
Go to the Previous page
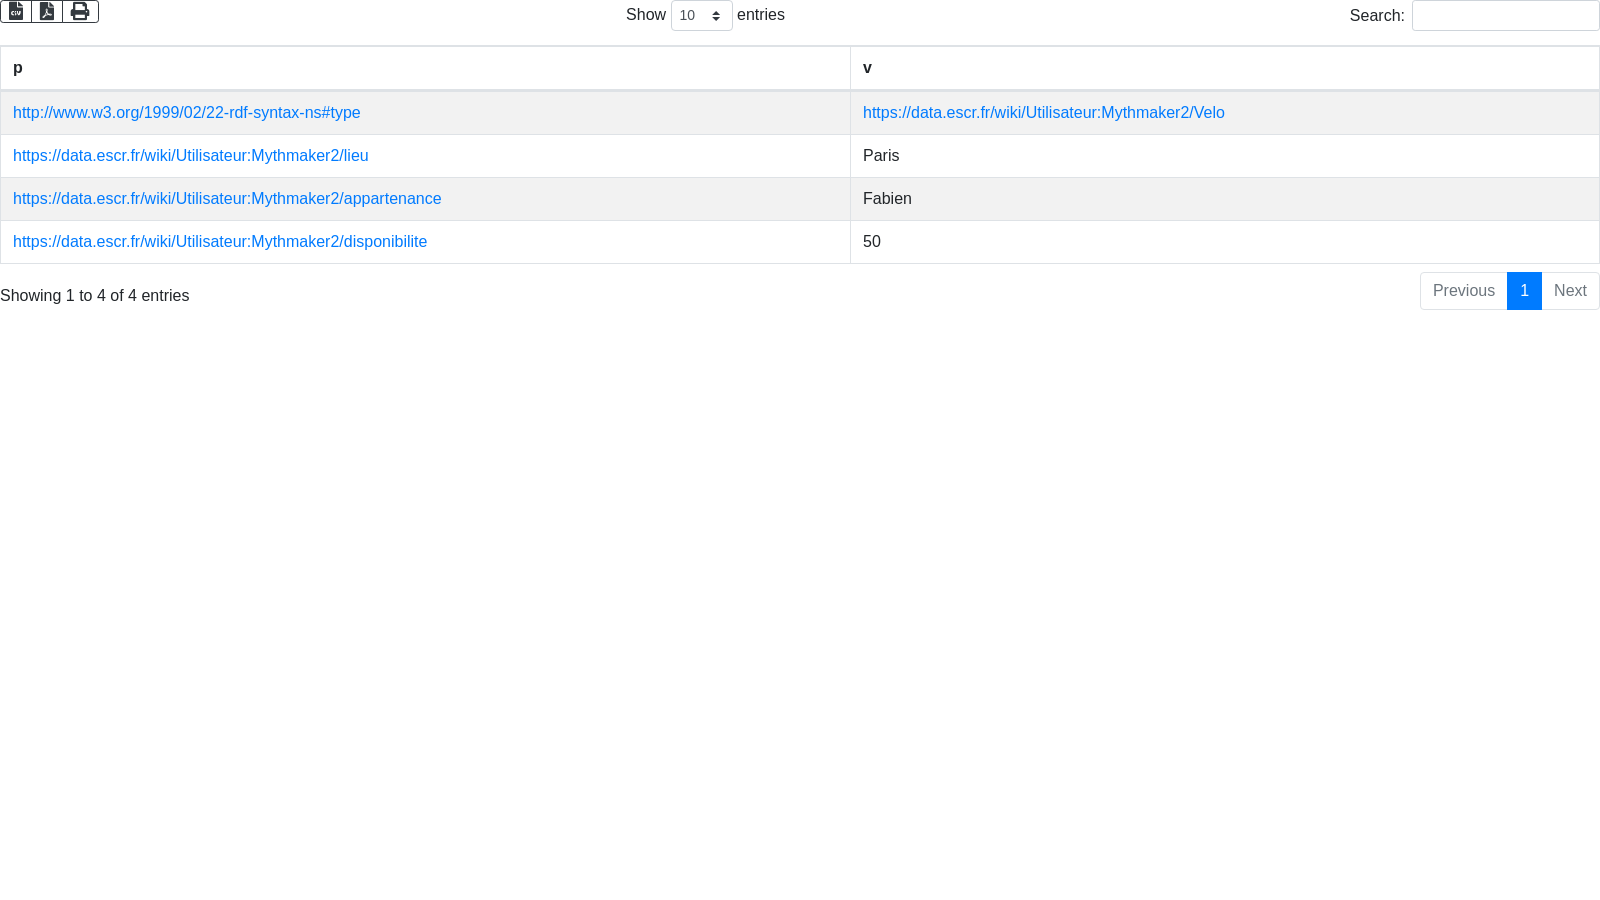pos(1463,291)
